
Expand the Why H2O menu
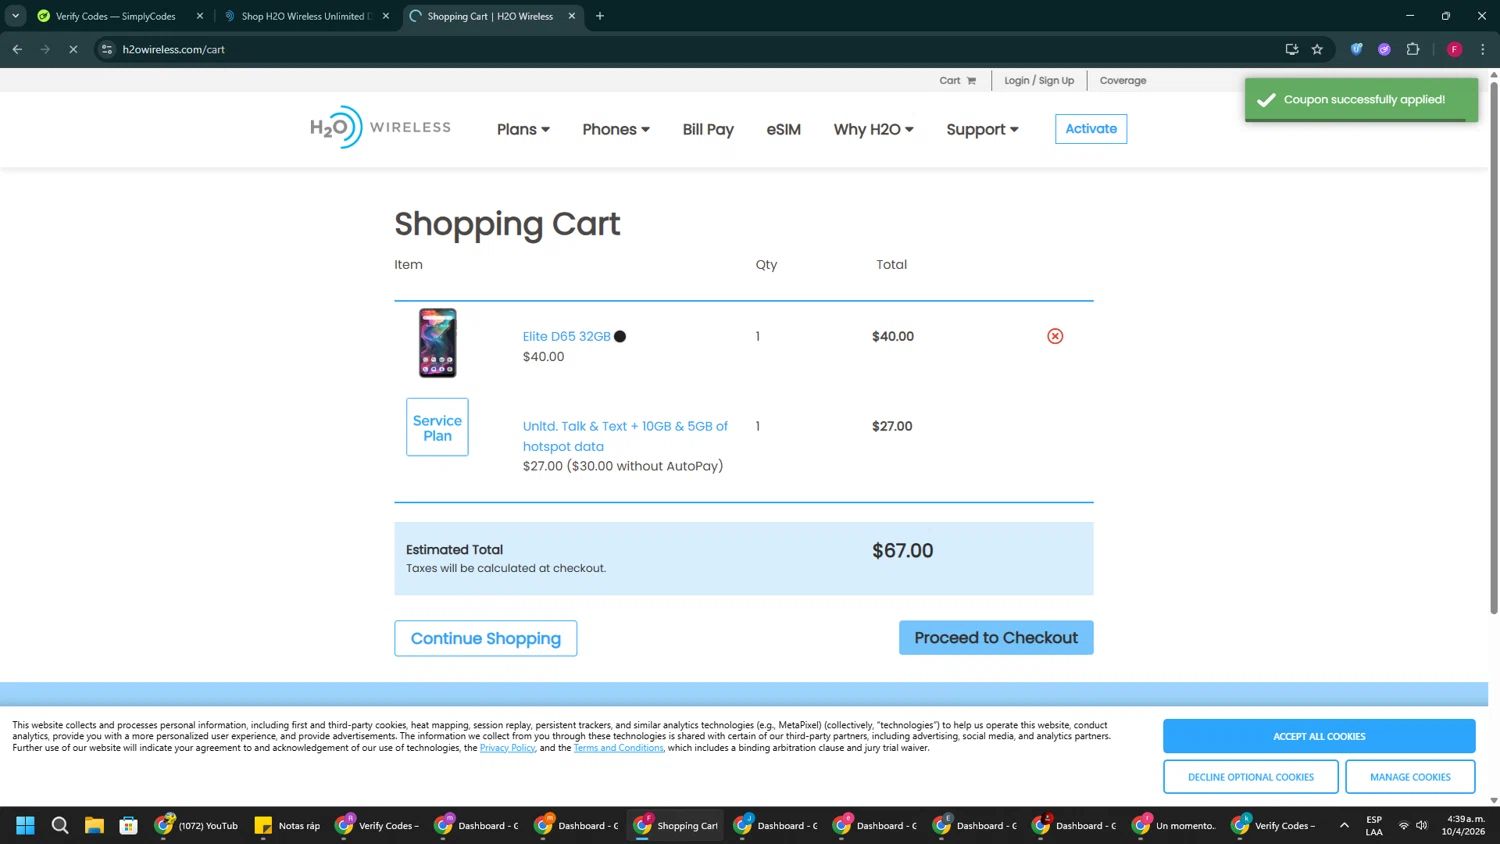coord(874,129)
